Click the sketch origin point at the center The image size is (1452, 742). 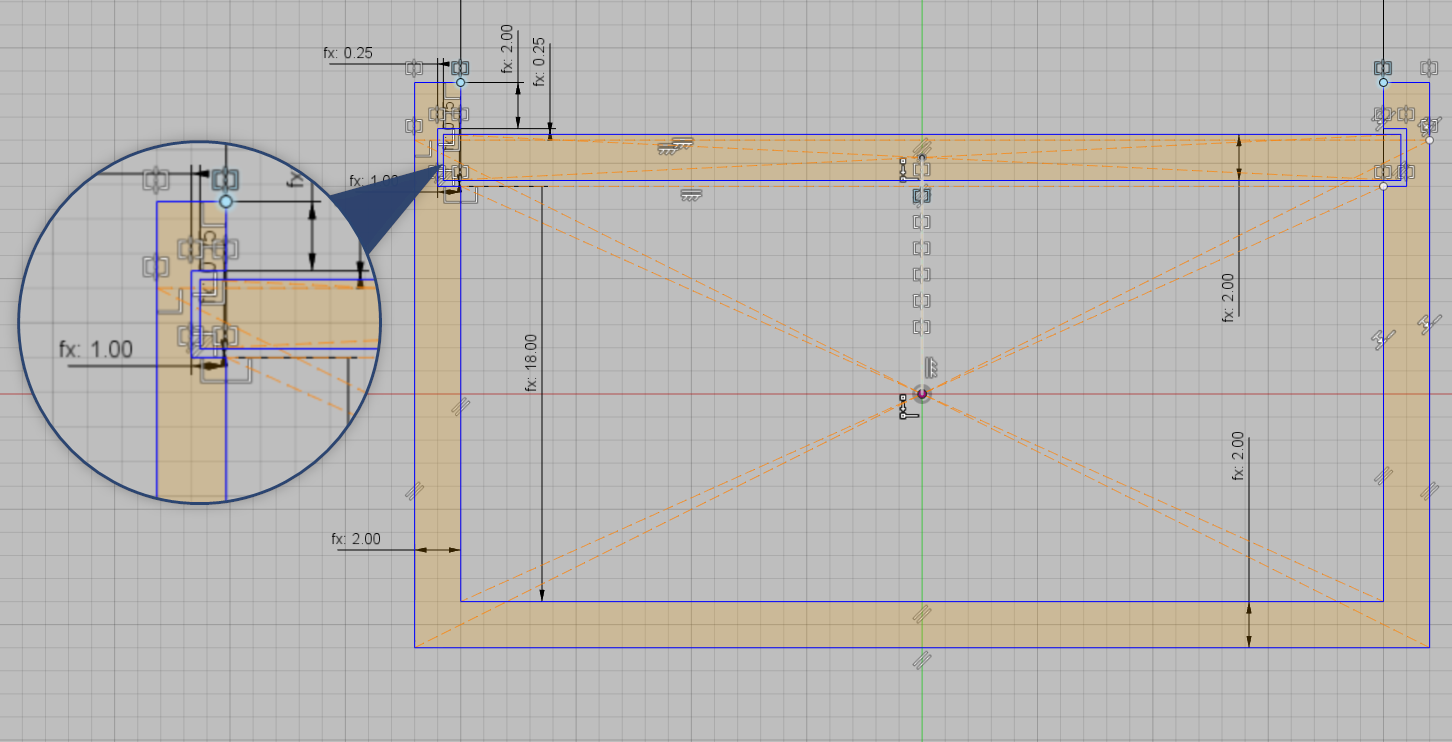coord(920,393)
